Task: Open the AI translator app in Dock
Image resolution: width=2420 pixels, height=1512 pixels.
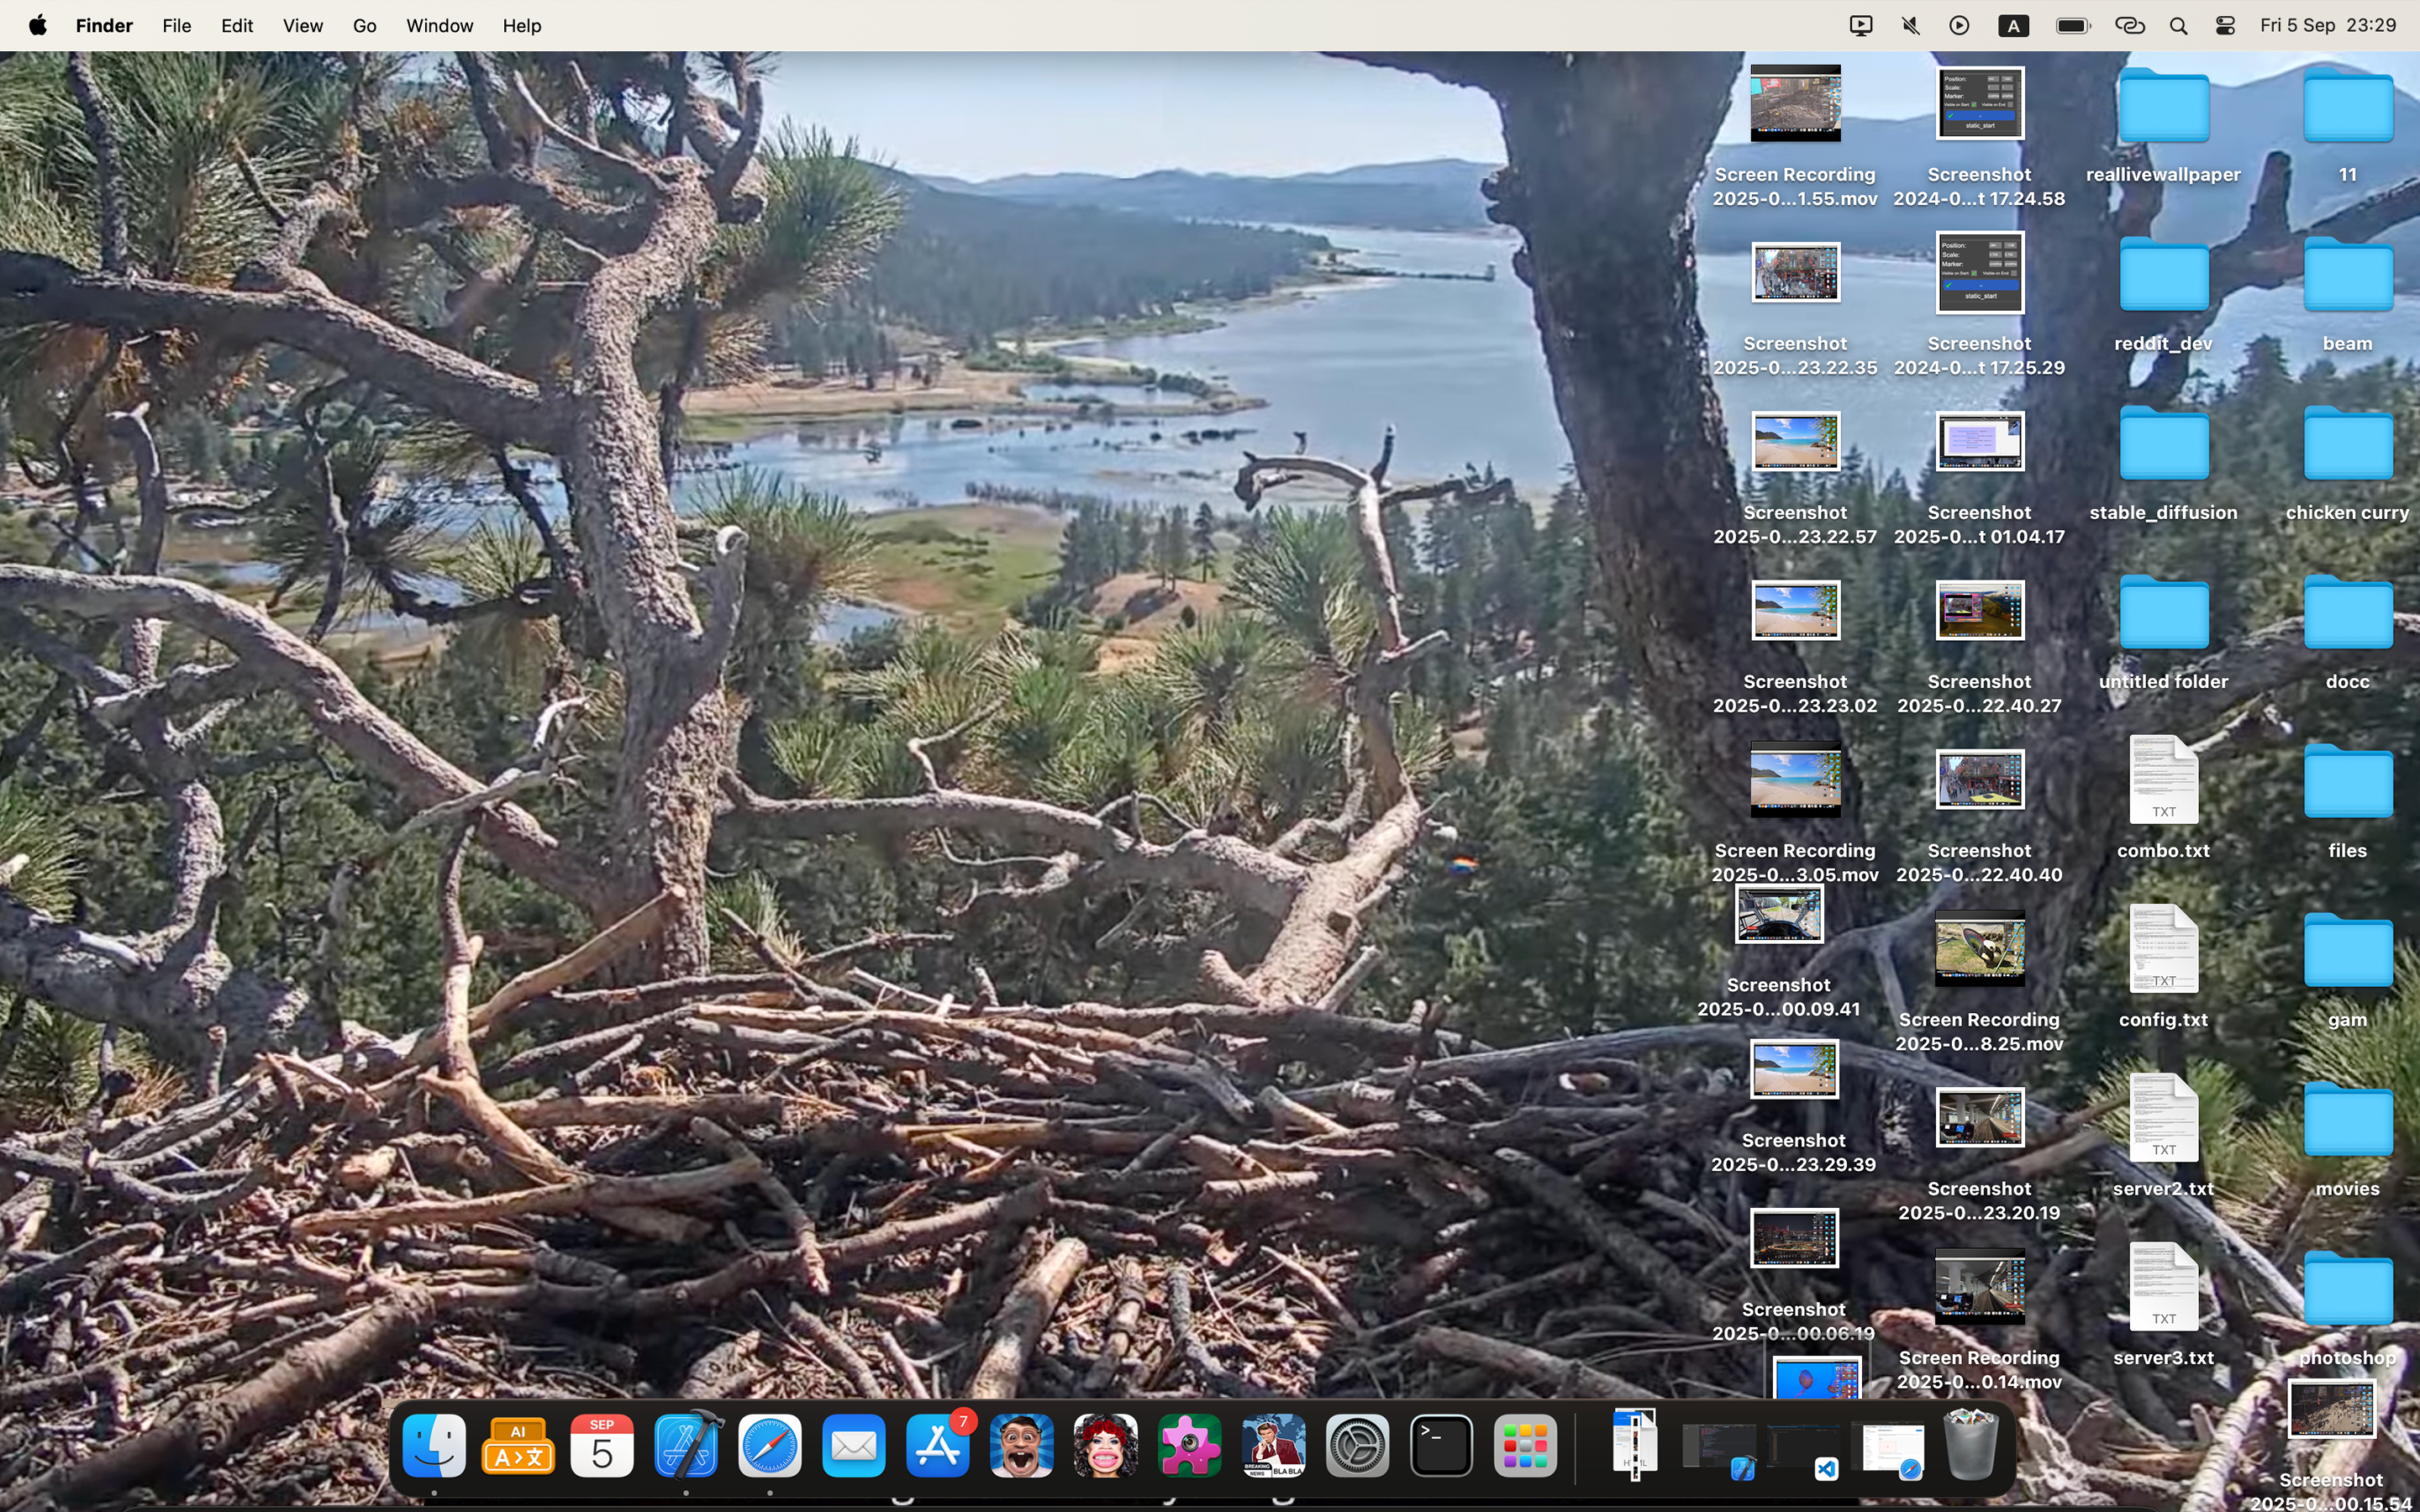Action: point(518,1446)
